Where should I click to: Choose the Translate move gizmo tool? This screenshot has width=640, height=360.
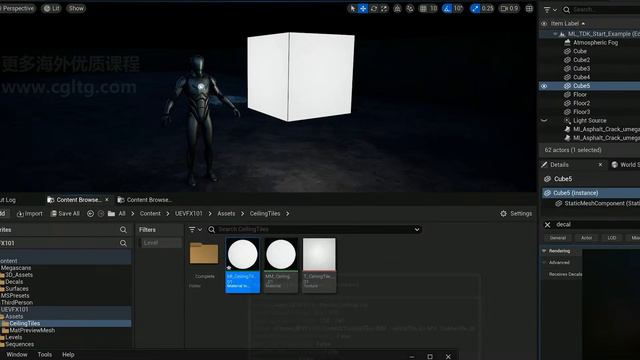click(x=363, y=9)
